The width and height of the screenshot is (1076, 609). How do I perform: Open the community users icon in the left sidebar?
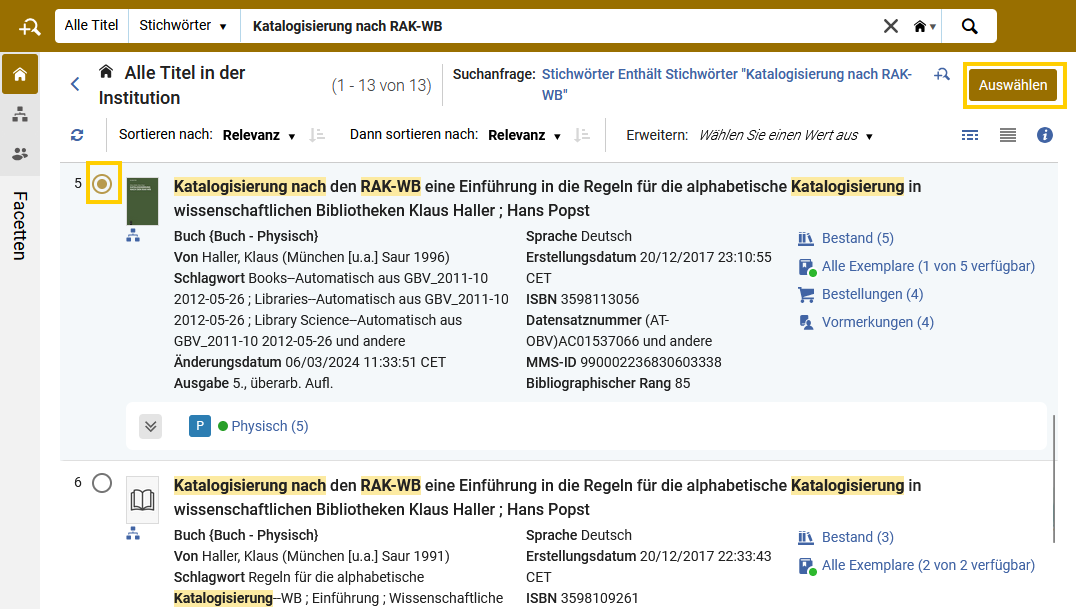tap(20, 154)
